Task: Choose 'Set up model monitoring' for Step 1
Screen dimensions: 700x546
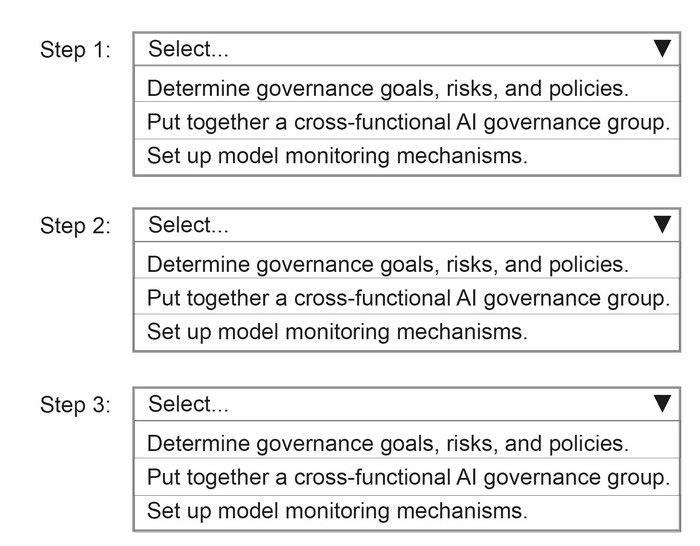Action: click(407, 157)
